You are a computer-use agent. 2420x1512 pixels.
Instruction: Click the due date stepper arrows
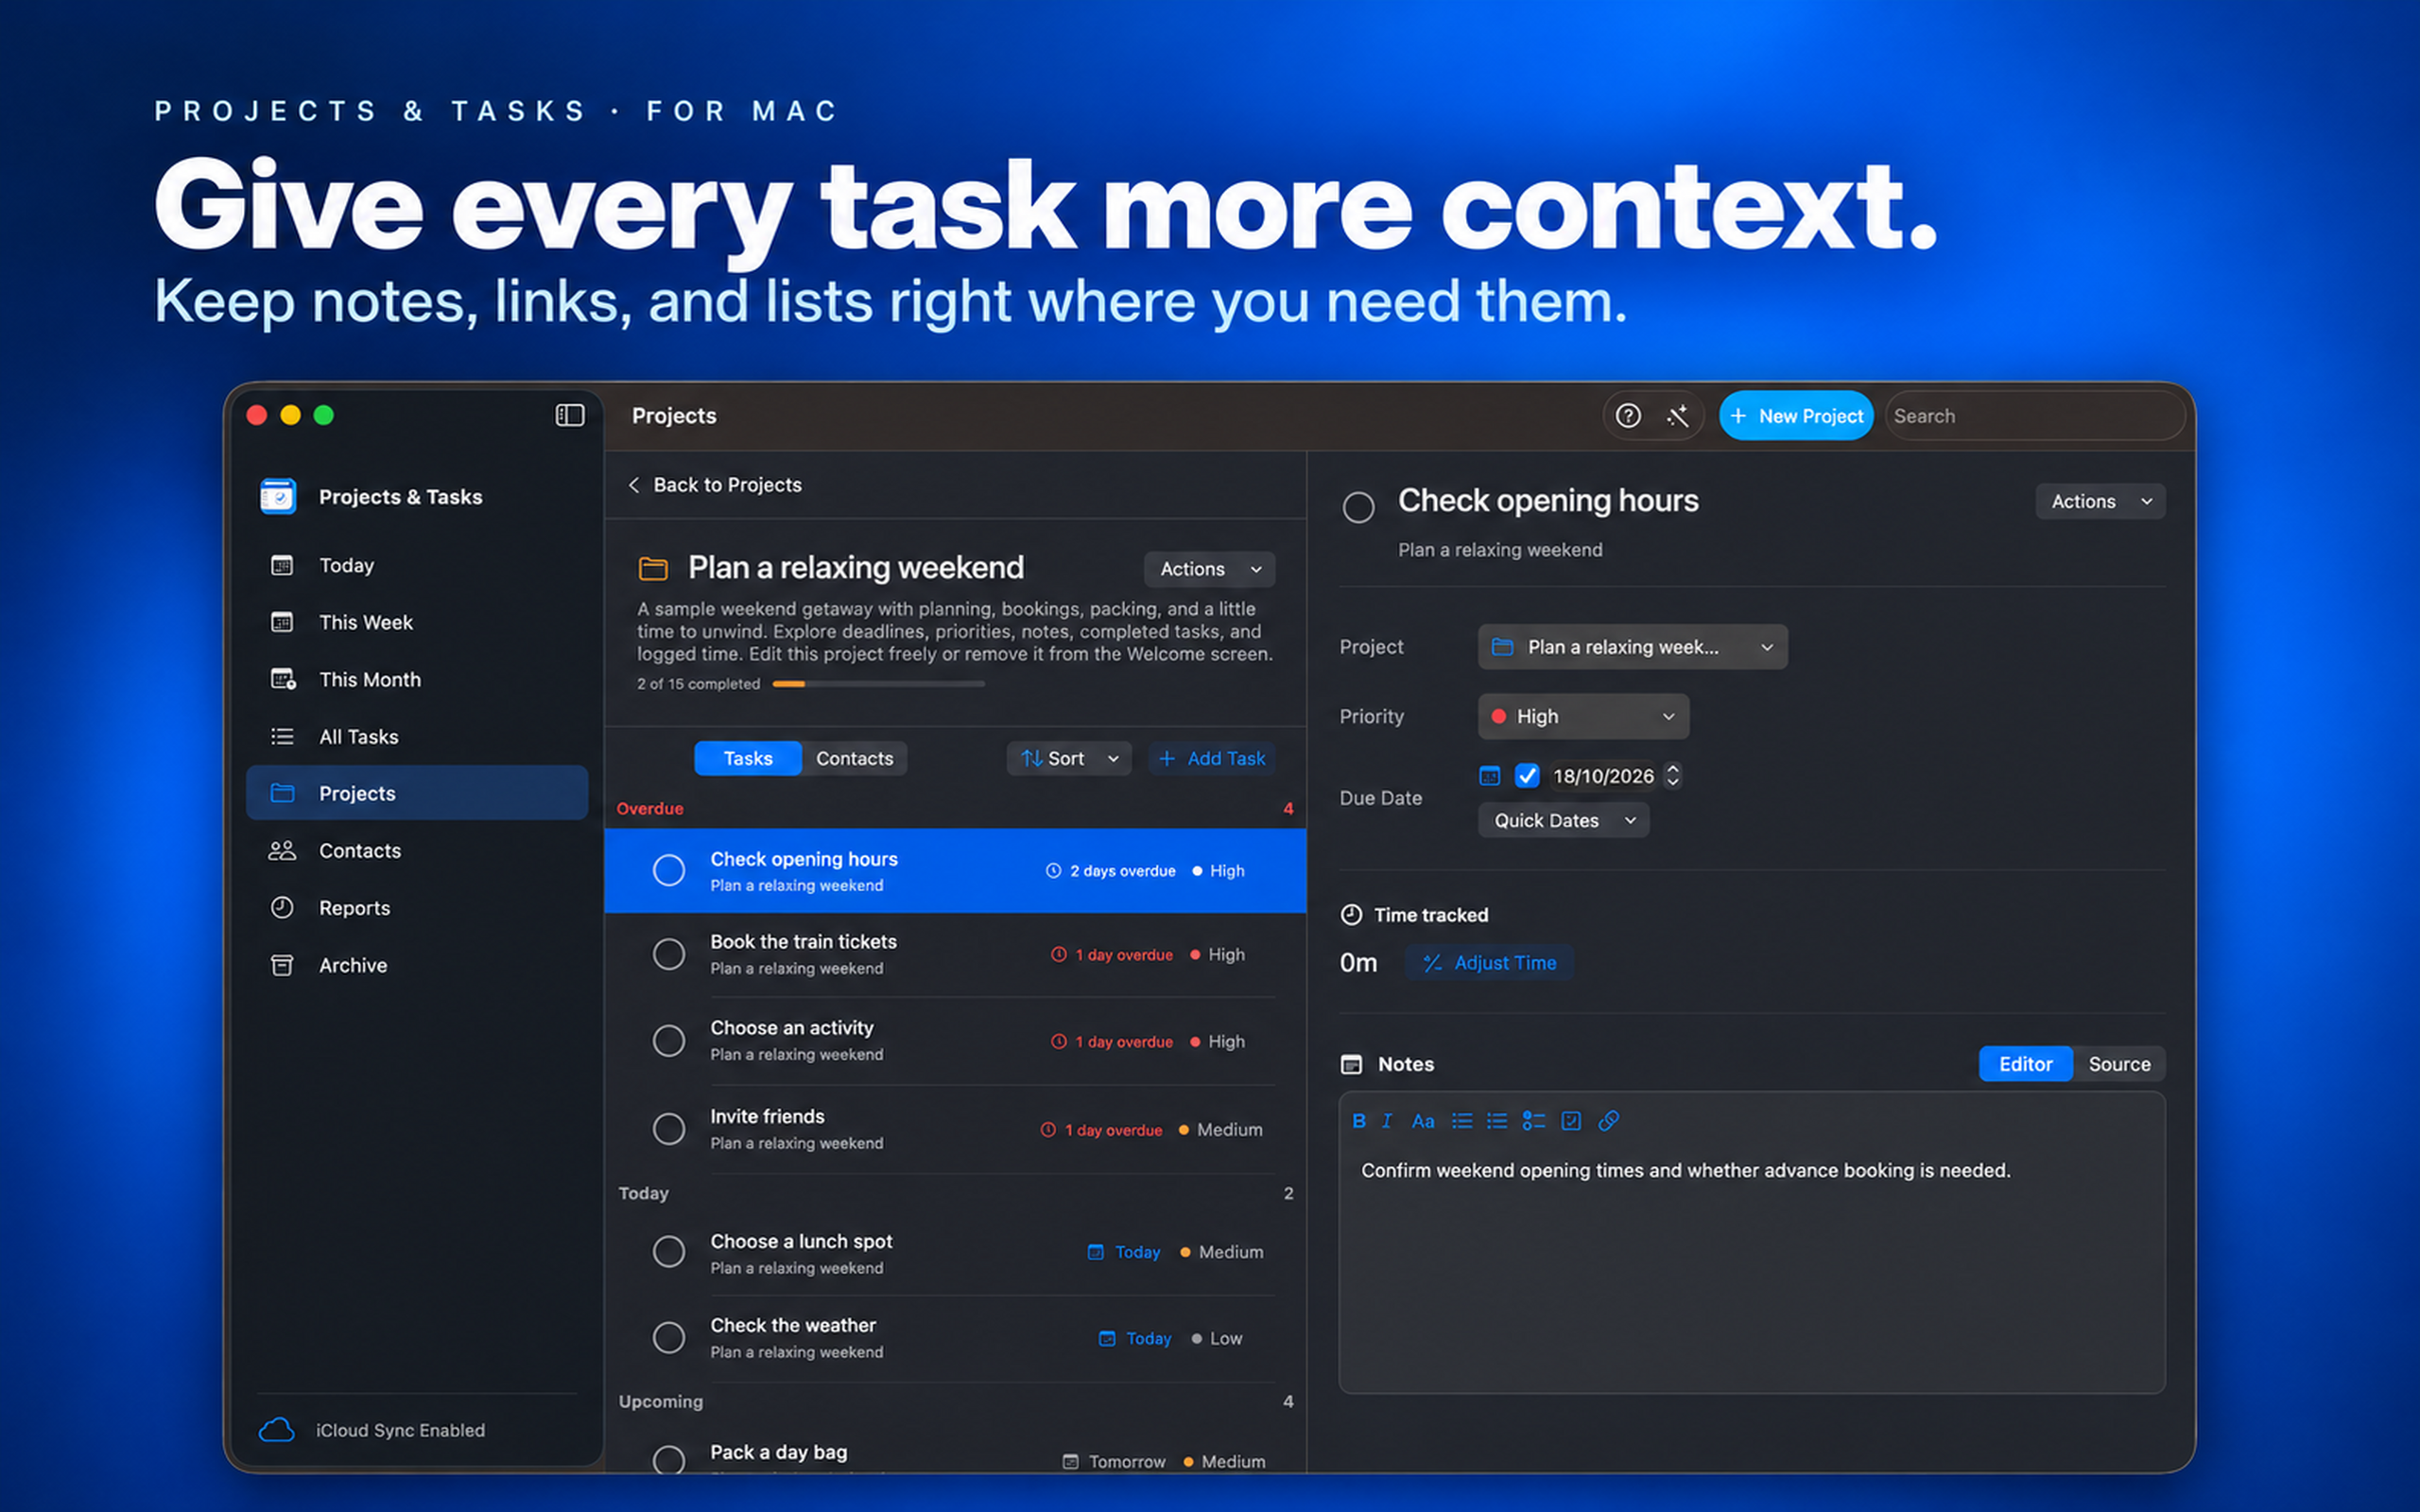(1672, 776)
